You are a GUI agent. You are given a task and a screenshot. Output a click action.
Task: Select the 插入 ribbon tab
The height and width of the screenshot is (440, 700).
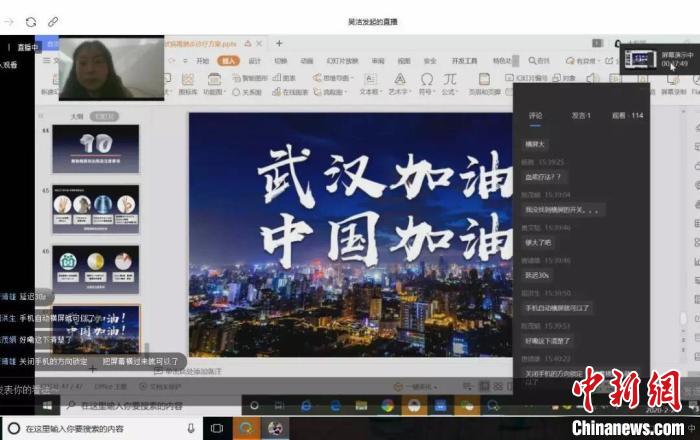pos(229,60)
